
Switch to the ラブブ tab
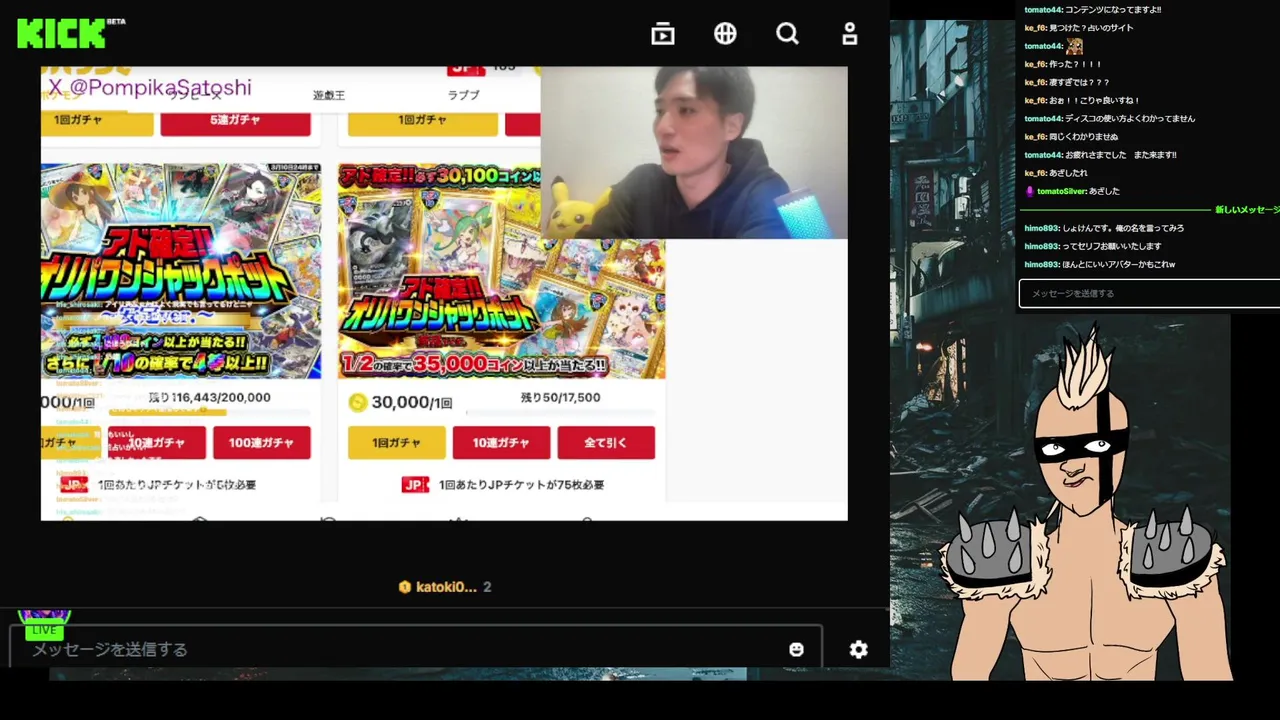463,95
